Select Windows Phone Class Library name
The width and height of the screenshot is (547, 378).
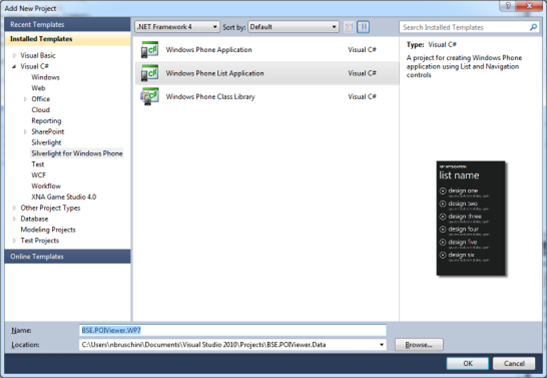click(210, 97)
